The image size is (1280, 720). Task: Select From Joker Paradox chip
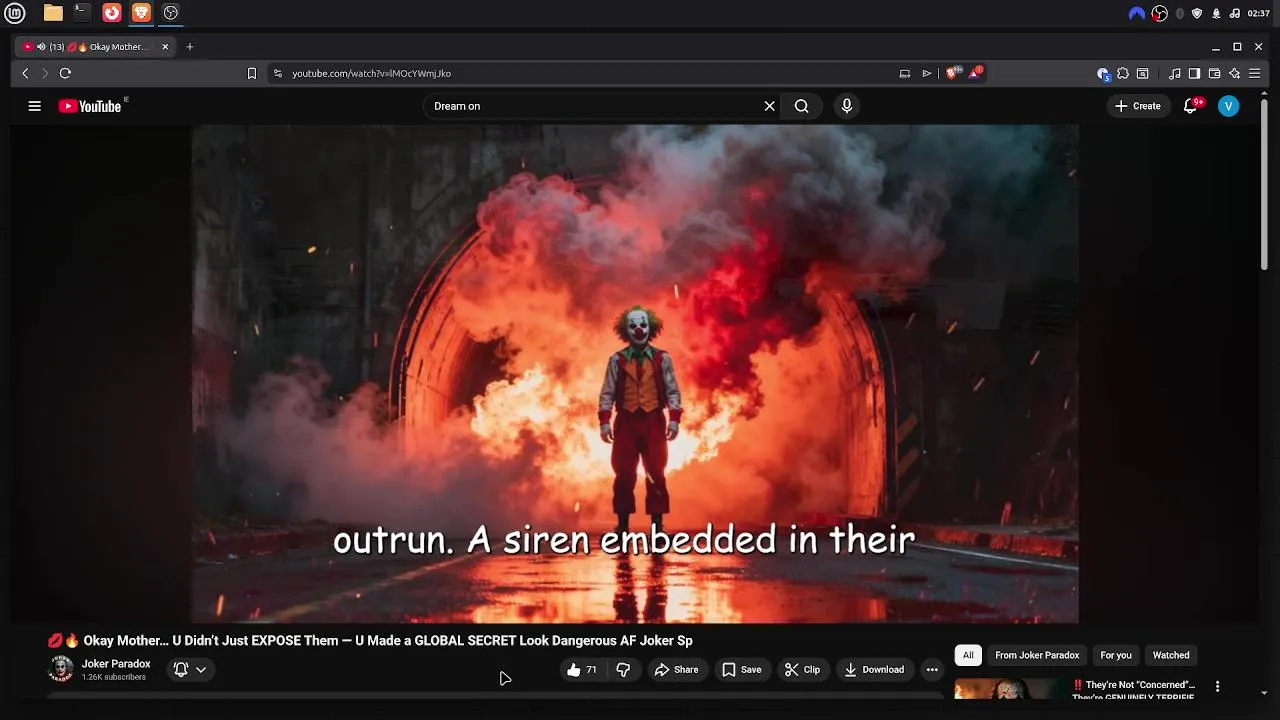coord(1037,655)
